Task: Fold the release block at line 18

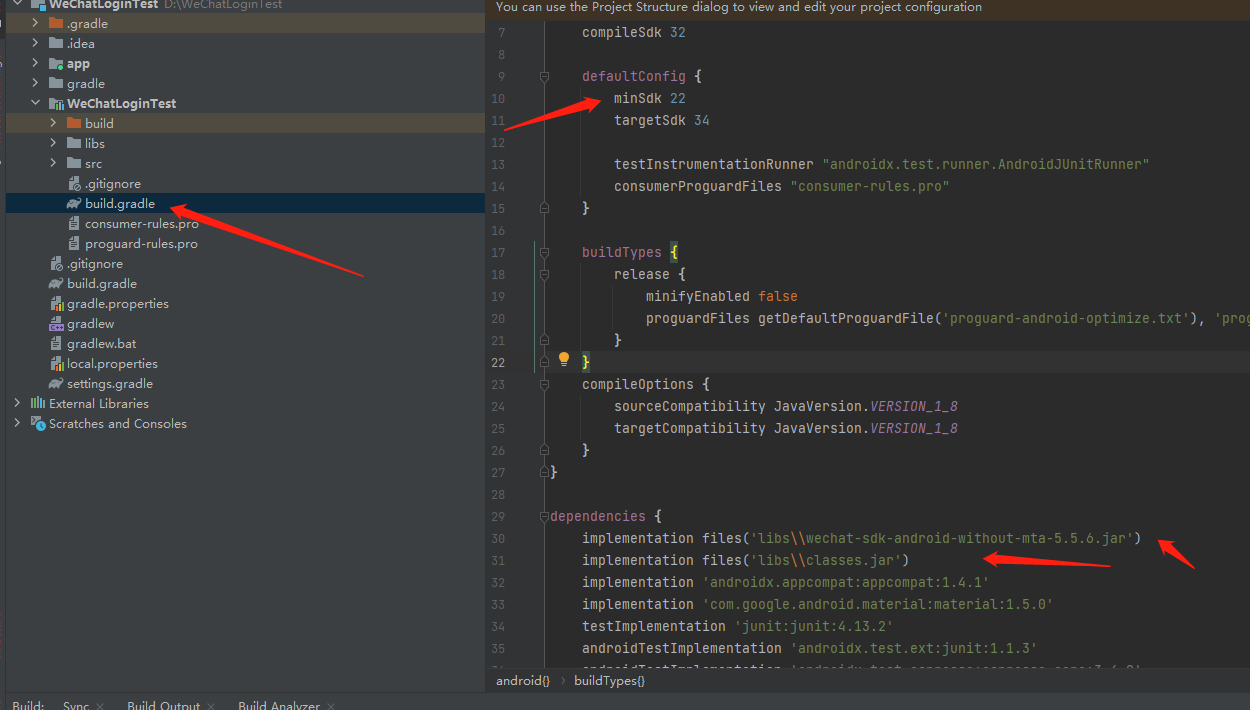Action: pyautogui.click(x=544, y=274)
